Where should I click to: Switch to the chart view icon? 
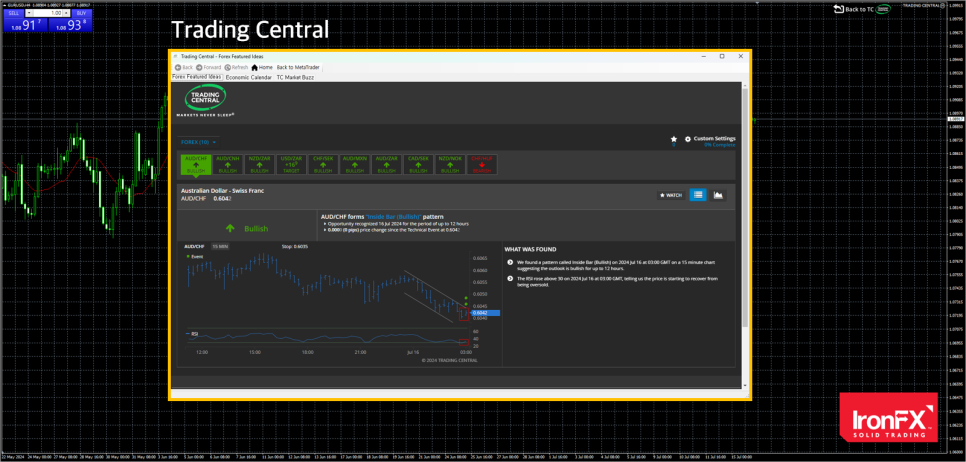tap(718, 195)
